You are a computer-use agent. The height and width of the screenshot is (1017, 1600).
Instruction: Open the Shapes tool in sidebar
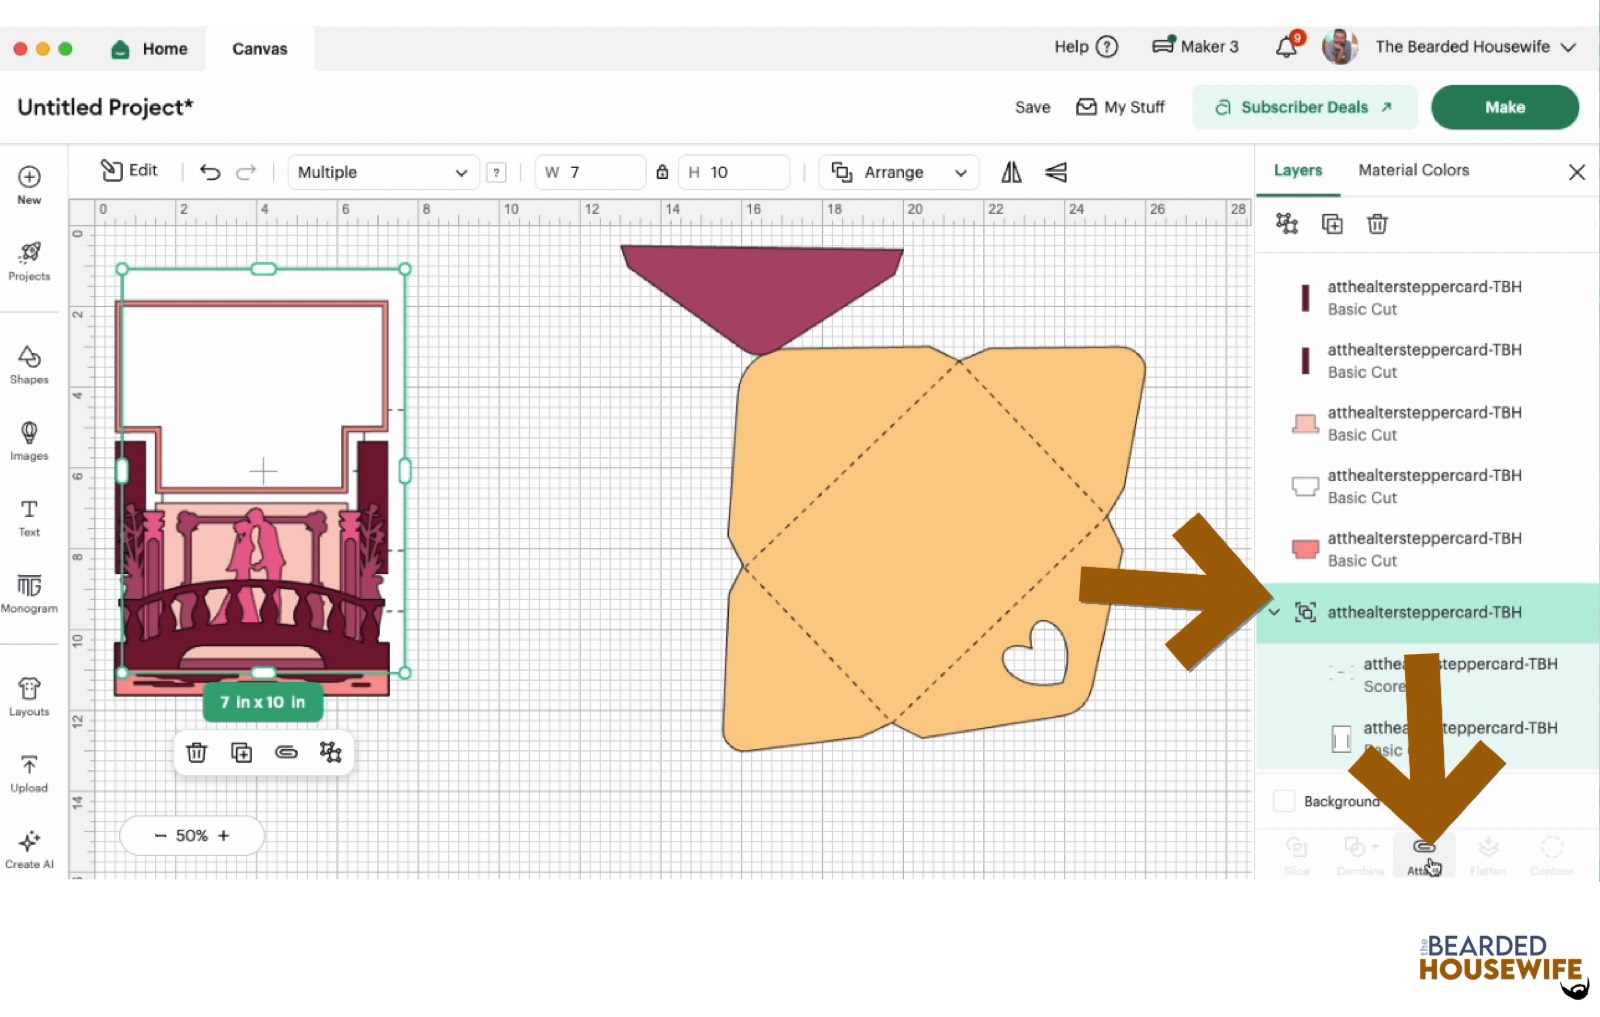tap(29, 364)
